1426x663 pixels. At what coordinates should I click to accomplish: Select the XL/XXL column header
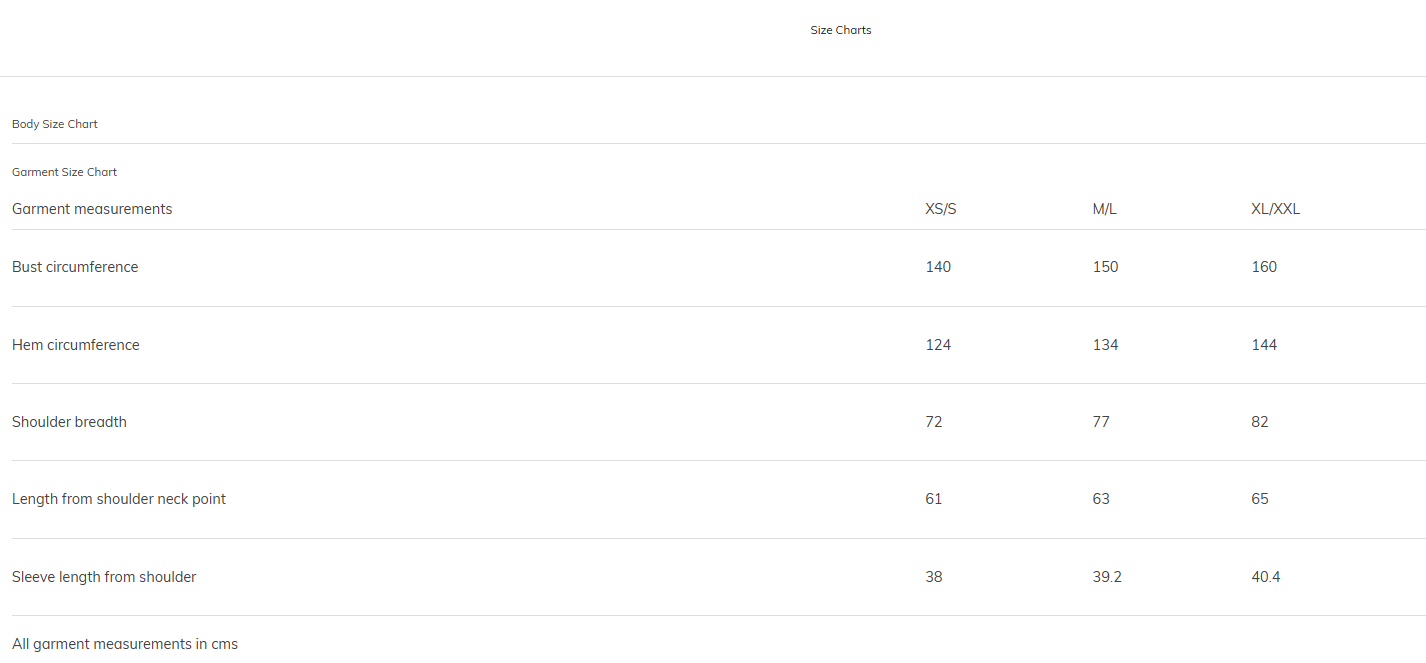pyautogui.click(x=1275, y=209)
